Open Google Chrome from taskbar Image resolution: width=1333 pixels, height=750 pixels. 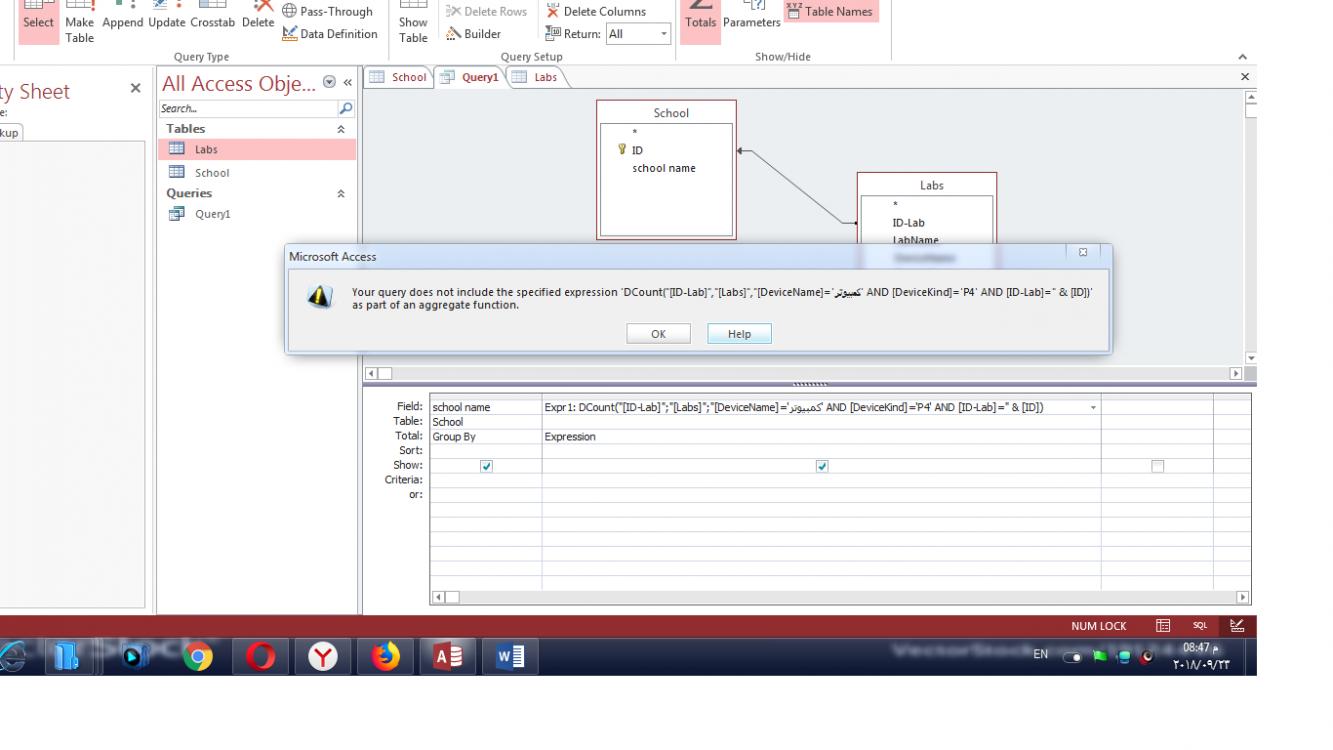point(198,657)
